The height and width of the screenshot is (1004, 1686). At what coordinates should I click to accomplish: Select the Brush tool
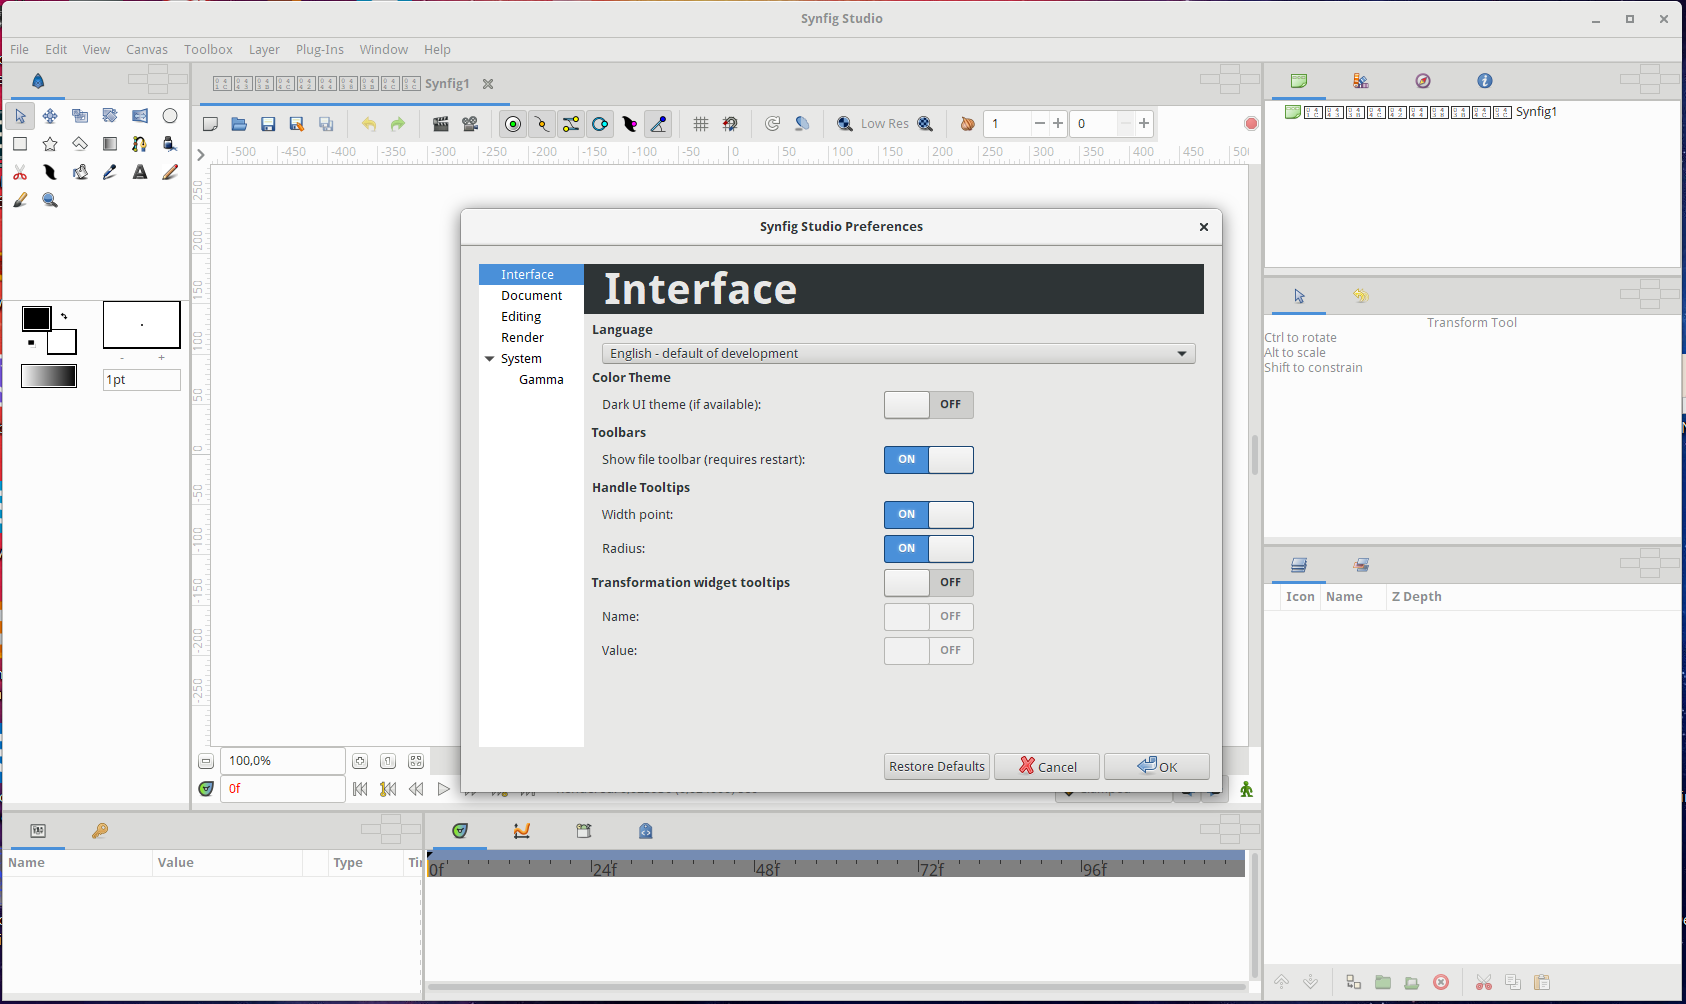tap(20, 200)
